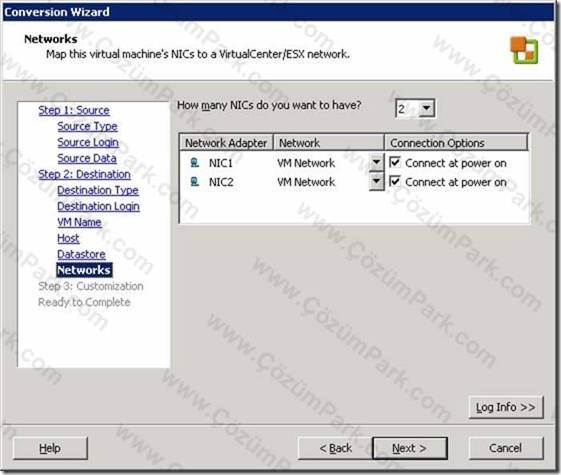Proceed with the Next button
561x475 pixels.
point(410,448)
